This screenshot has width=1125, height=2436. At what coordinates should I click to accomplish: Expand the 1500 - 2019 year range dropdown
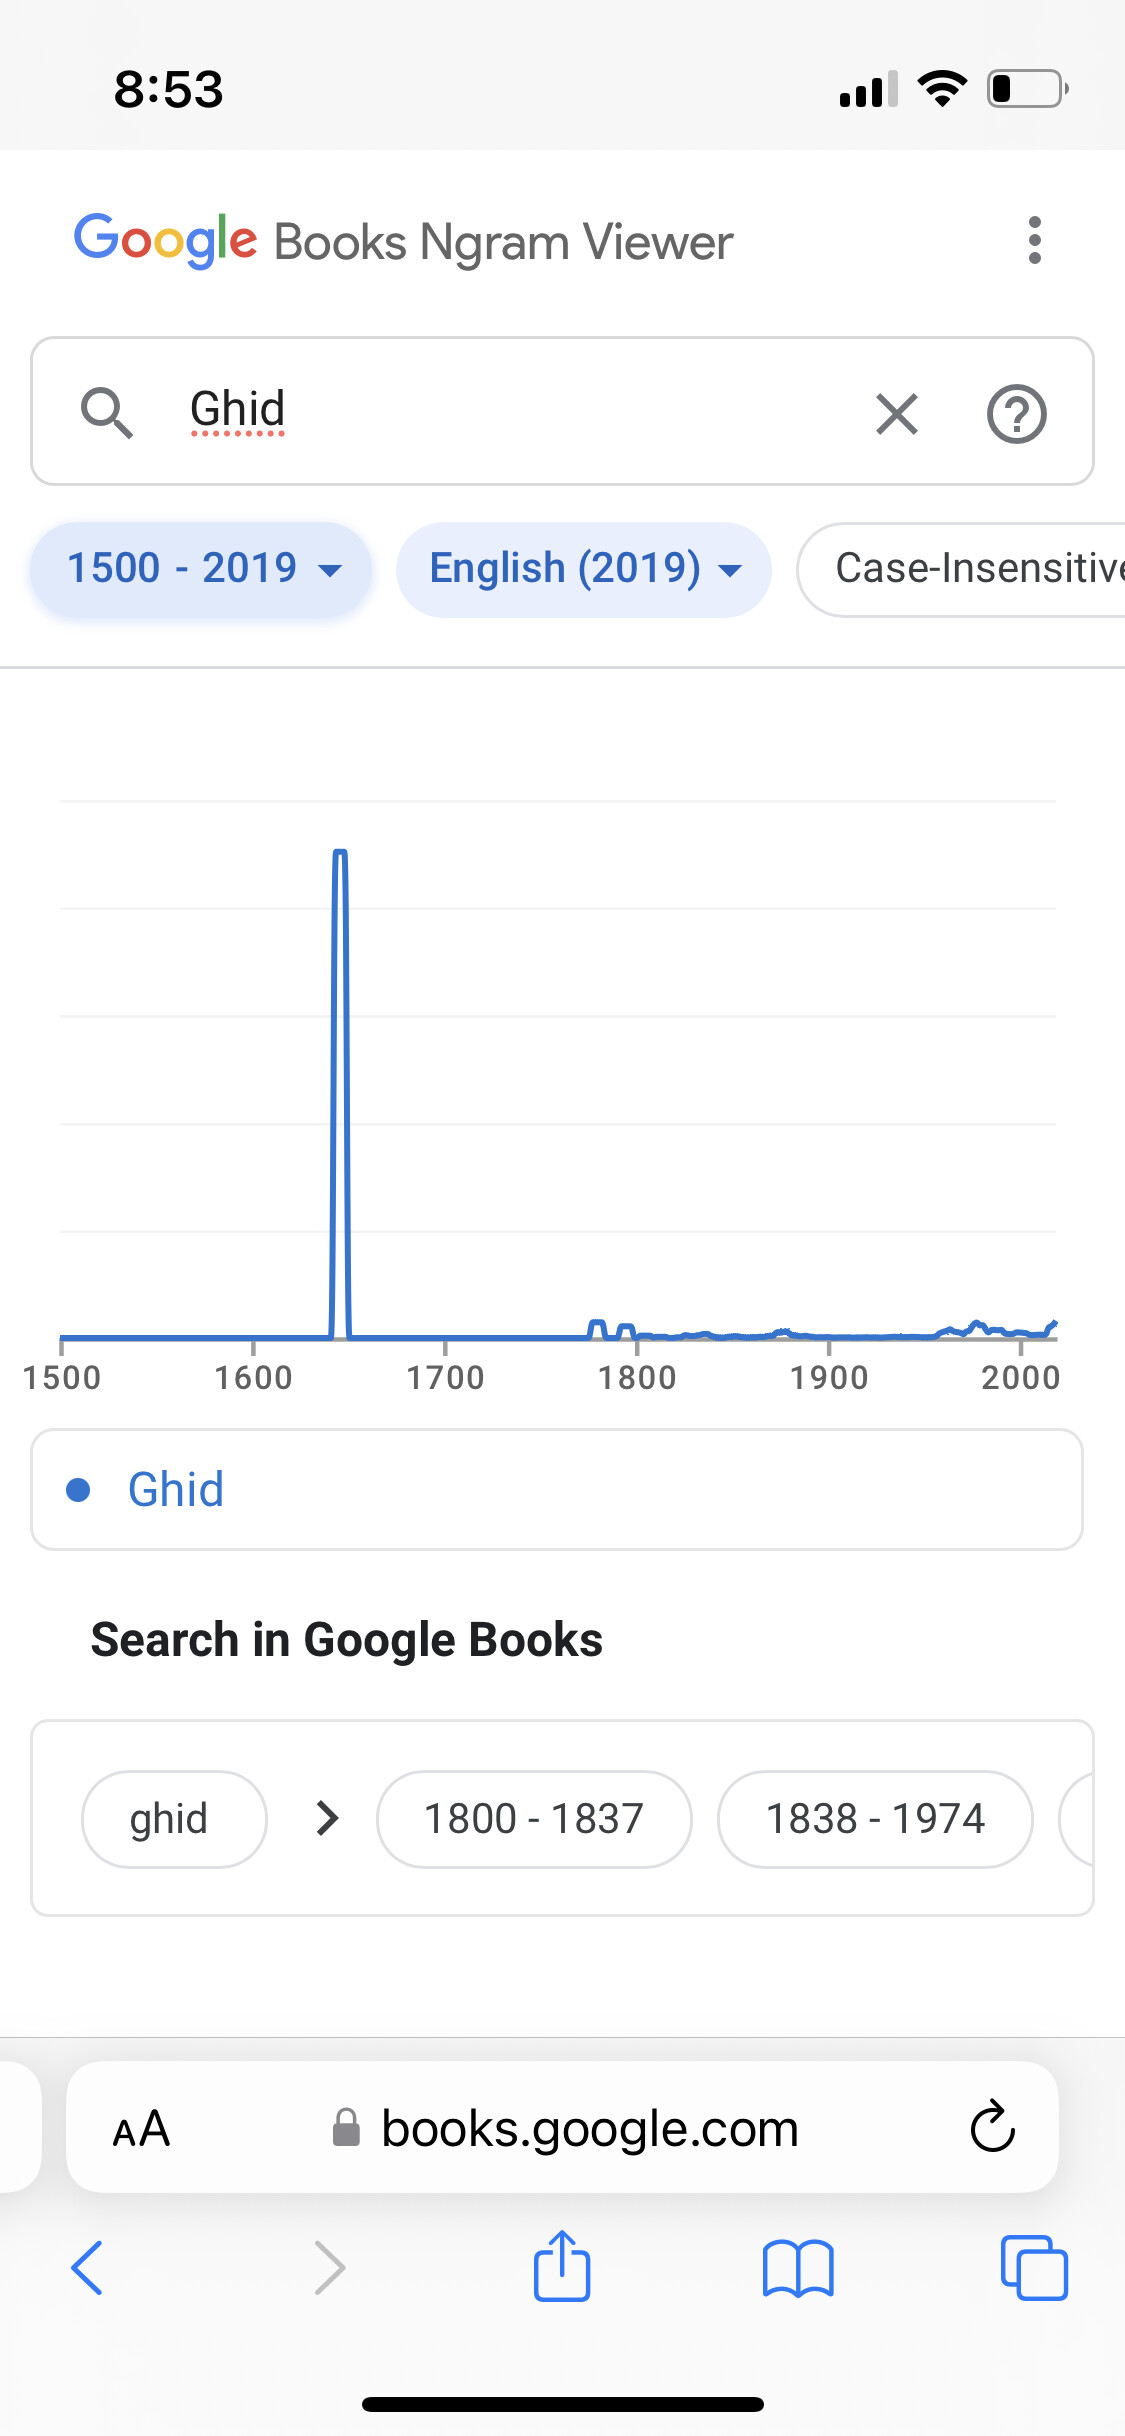pyautogui.click(x=201, y=569)
